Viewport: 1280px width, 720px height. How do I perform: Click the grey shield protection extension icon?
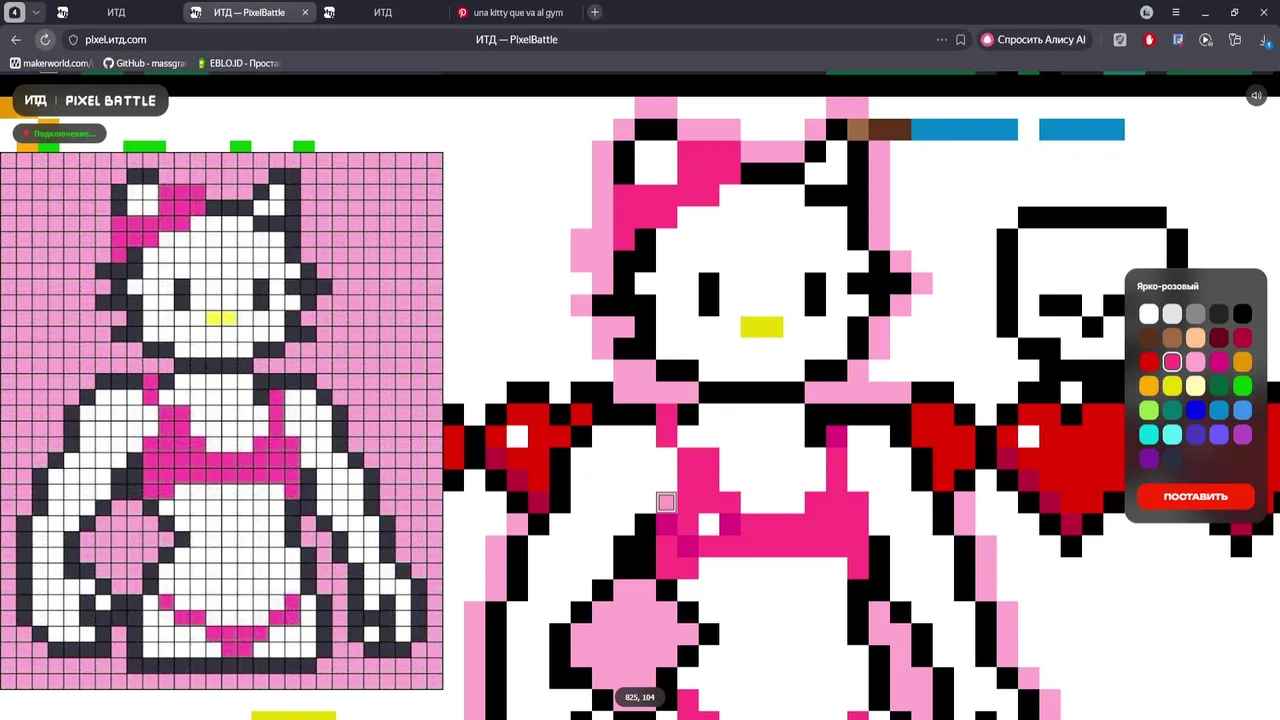[x=1120, y=40]
